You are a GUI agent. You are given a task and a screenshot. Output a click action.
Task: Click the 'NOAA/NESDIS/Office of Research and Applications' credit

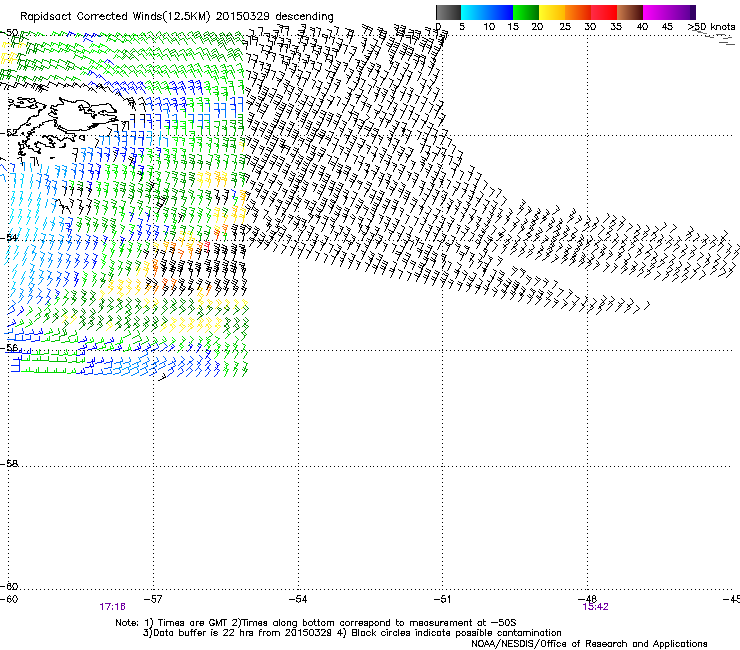click(589, 644)
